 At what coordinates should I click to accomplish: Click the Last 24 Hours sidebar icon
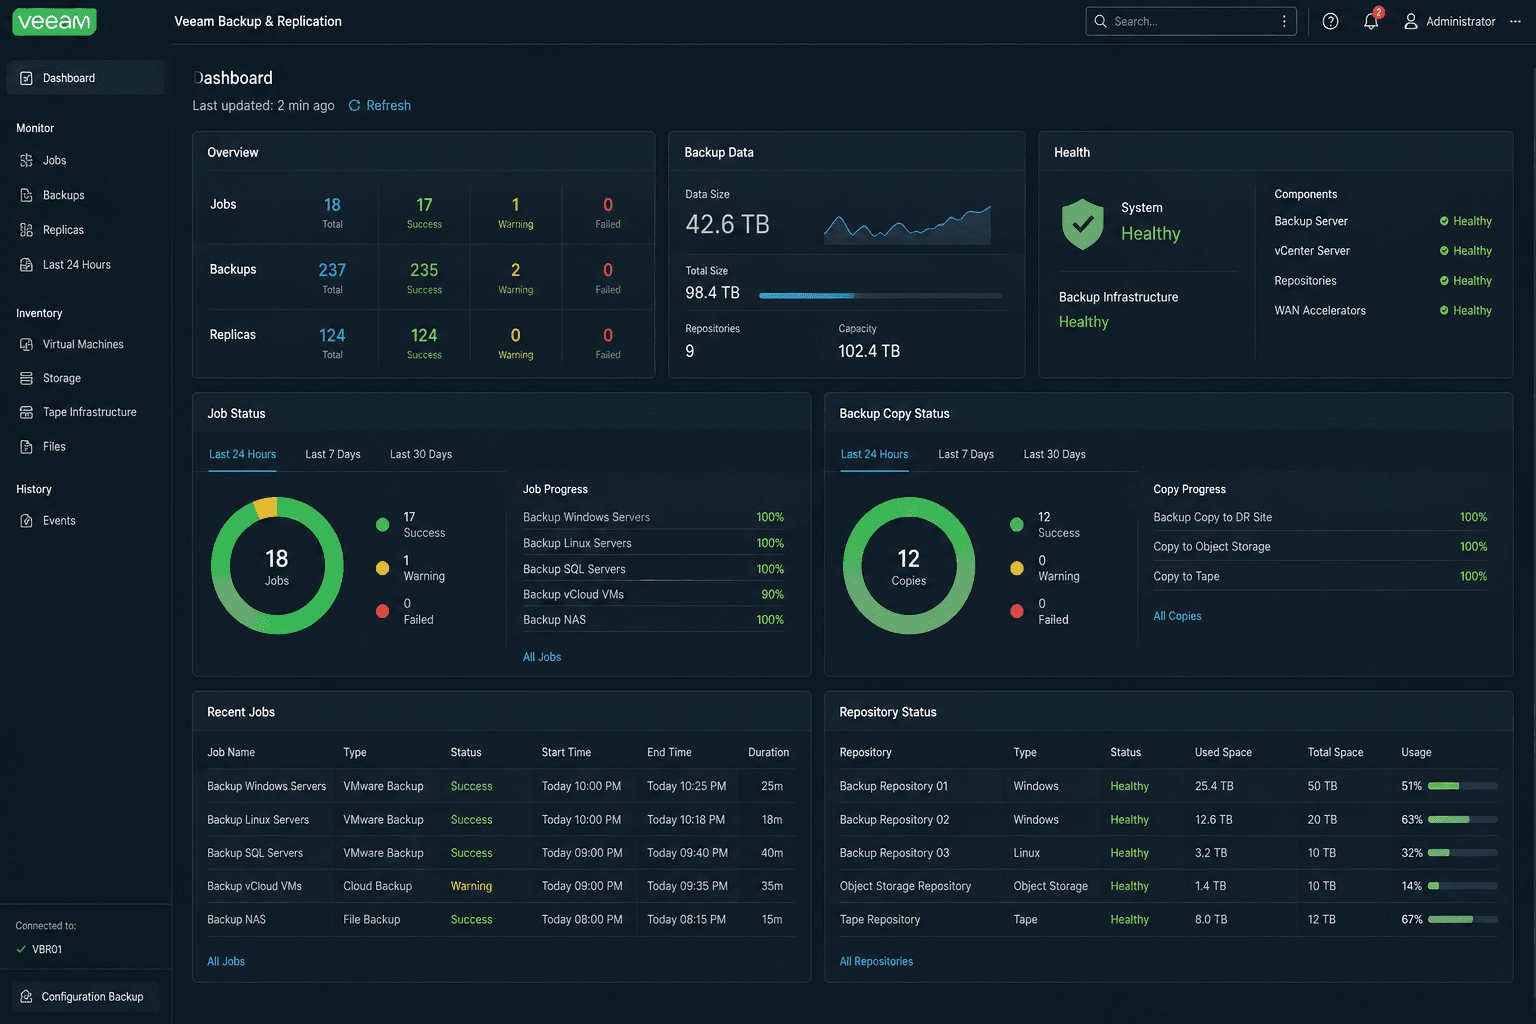coord(27,265)
